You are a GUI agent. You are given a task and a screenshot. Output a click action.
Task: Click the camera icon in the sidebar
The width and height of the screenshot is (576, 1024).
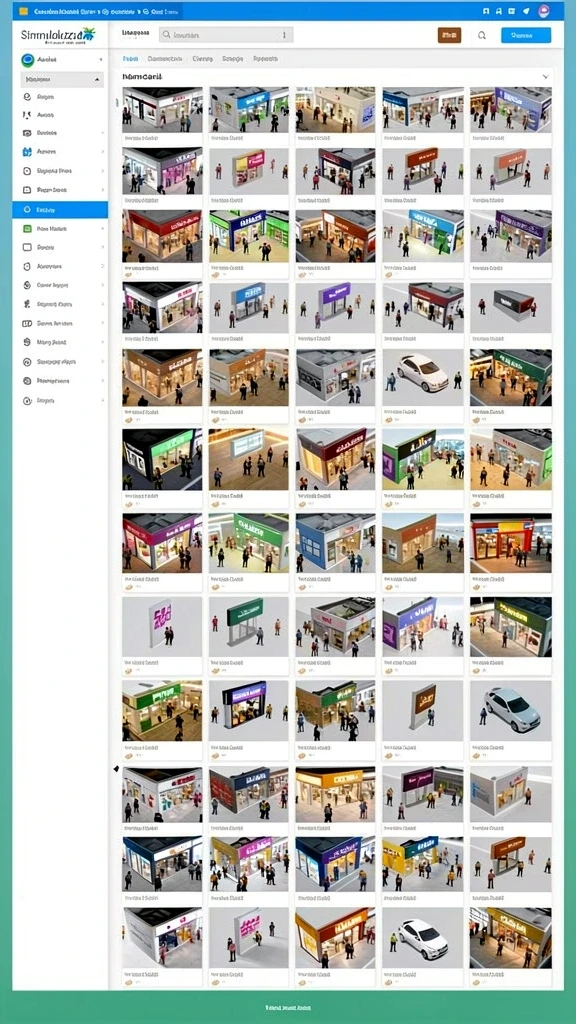click(27, 133)
